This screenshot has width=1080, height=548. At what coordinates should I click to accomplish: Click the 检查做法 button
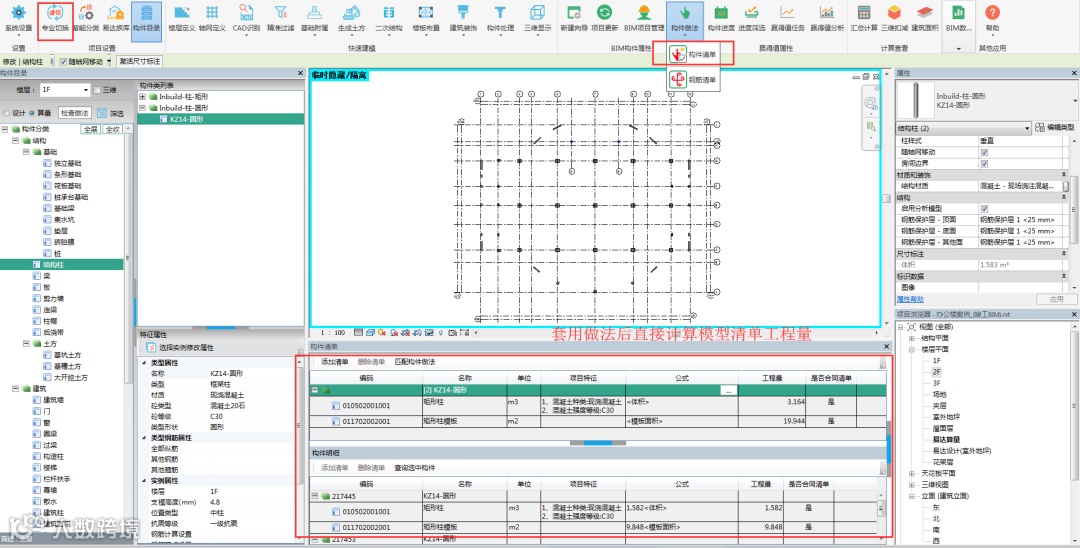(74, 113)
